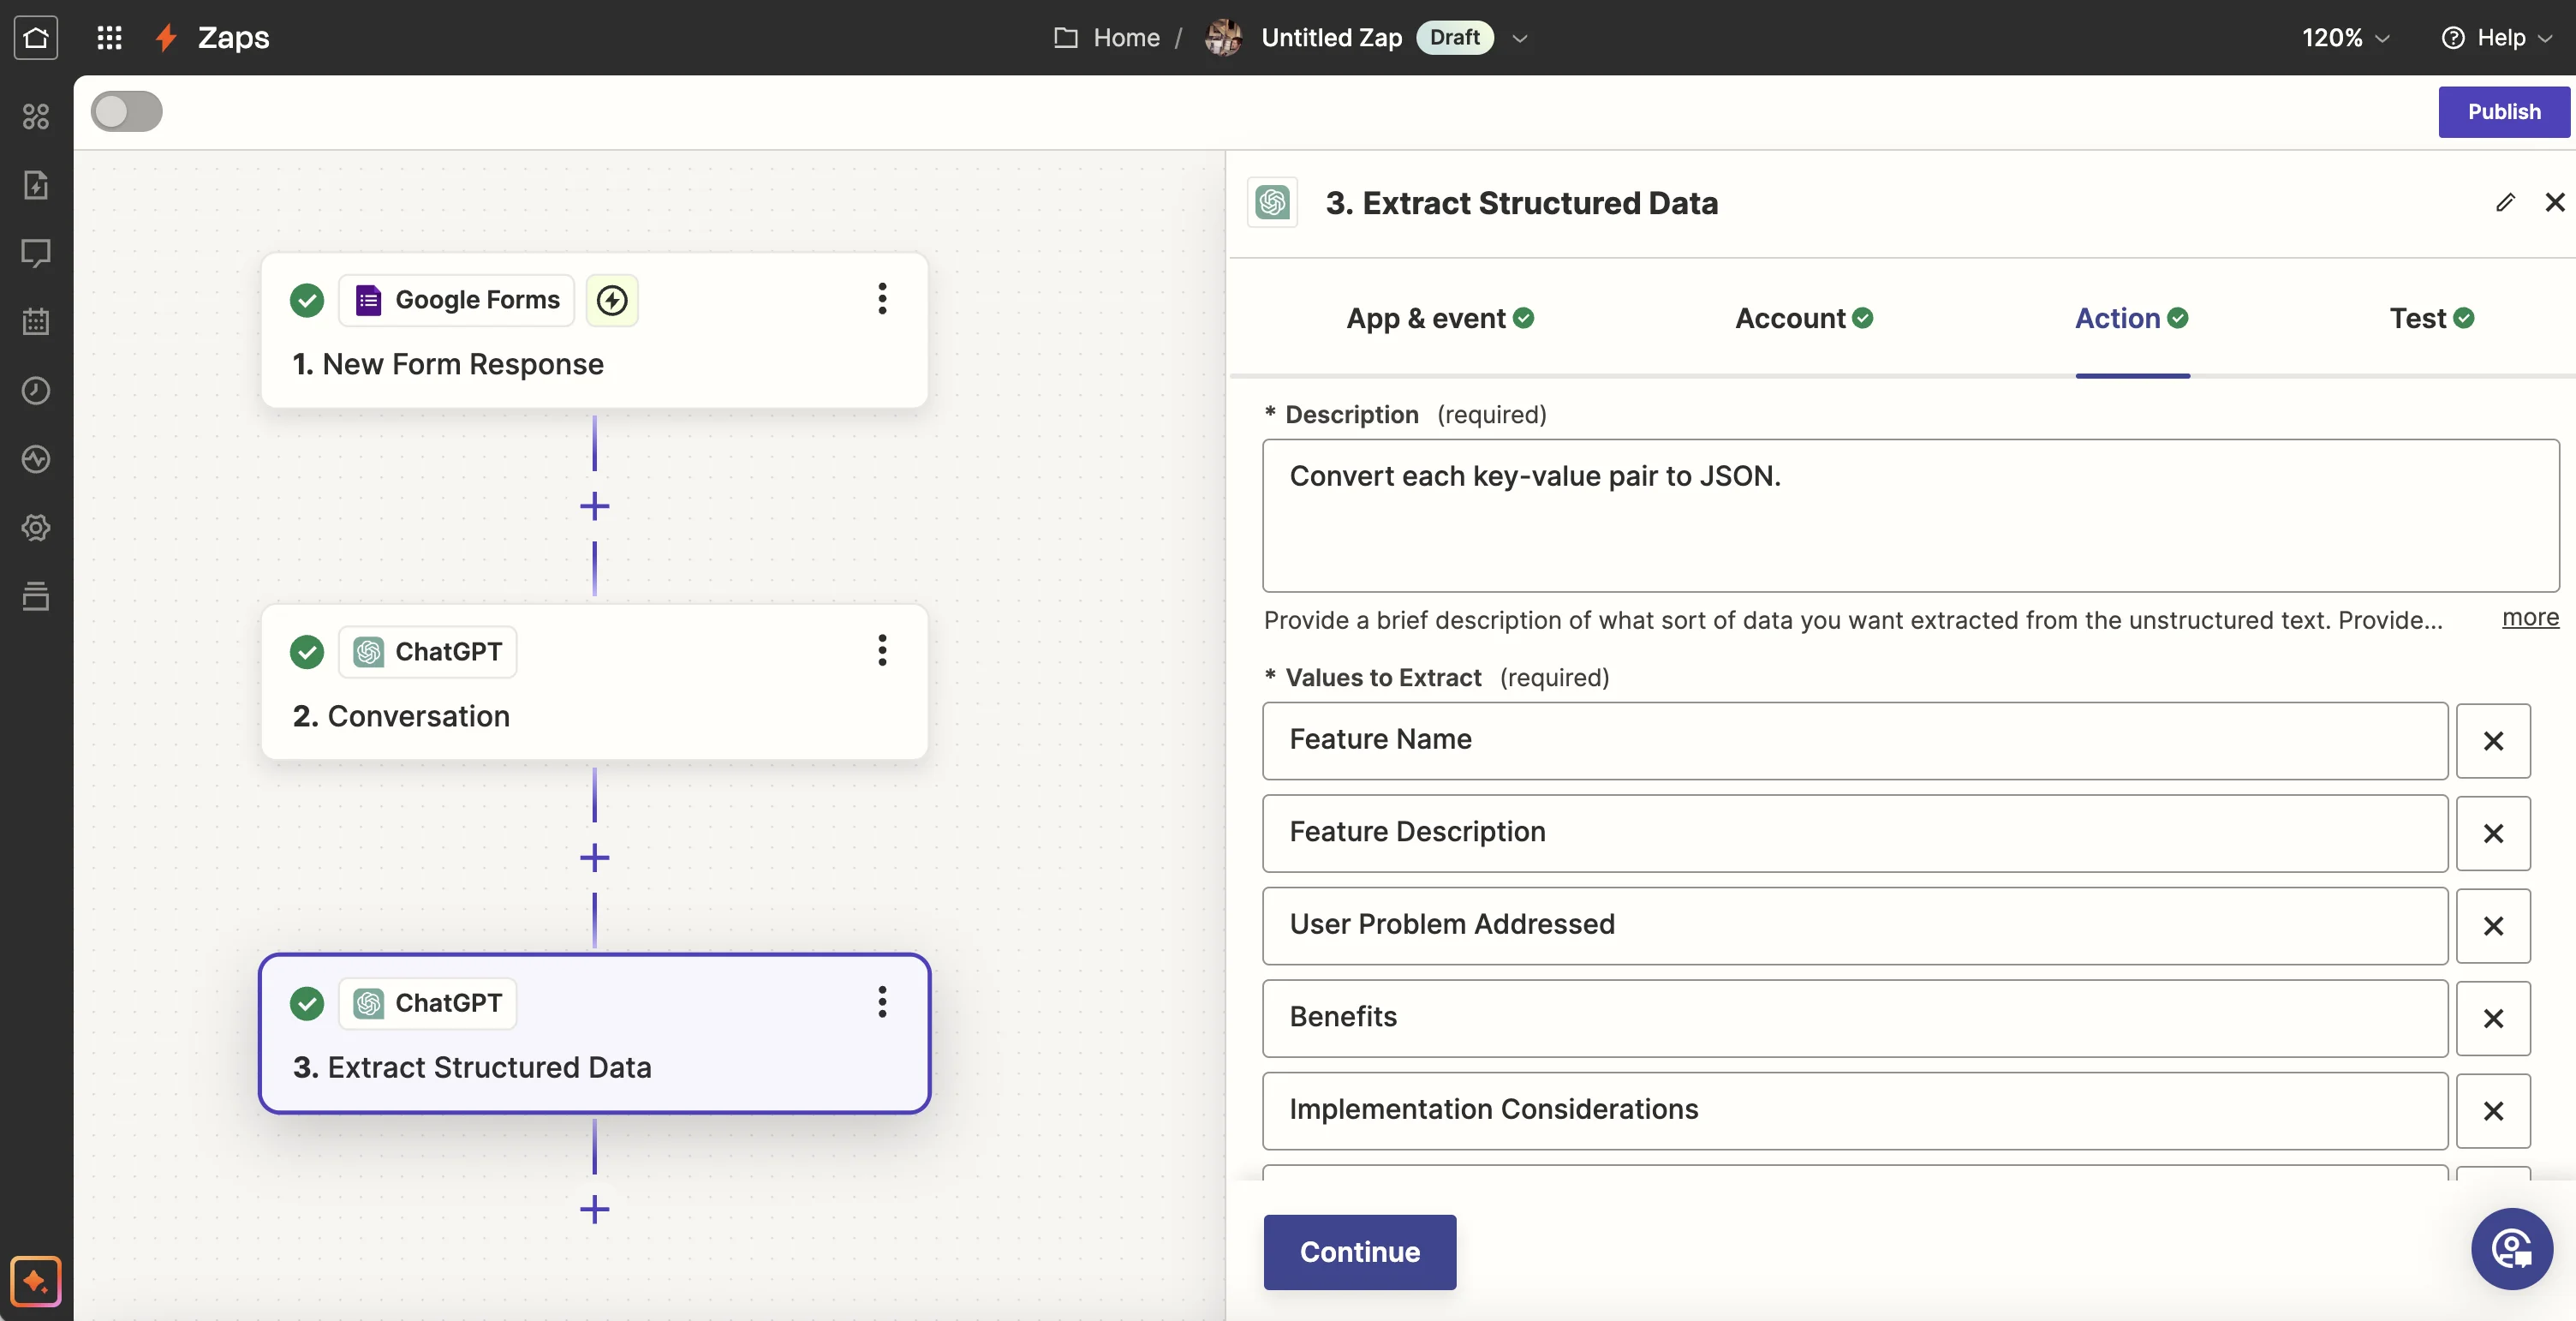Expand the Untitled Zap dropdown chevron
2576x1321 pixels.
click(1519, 38)
